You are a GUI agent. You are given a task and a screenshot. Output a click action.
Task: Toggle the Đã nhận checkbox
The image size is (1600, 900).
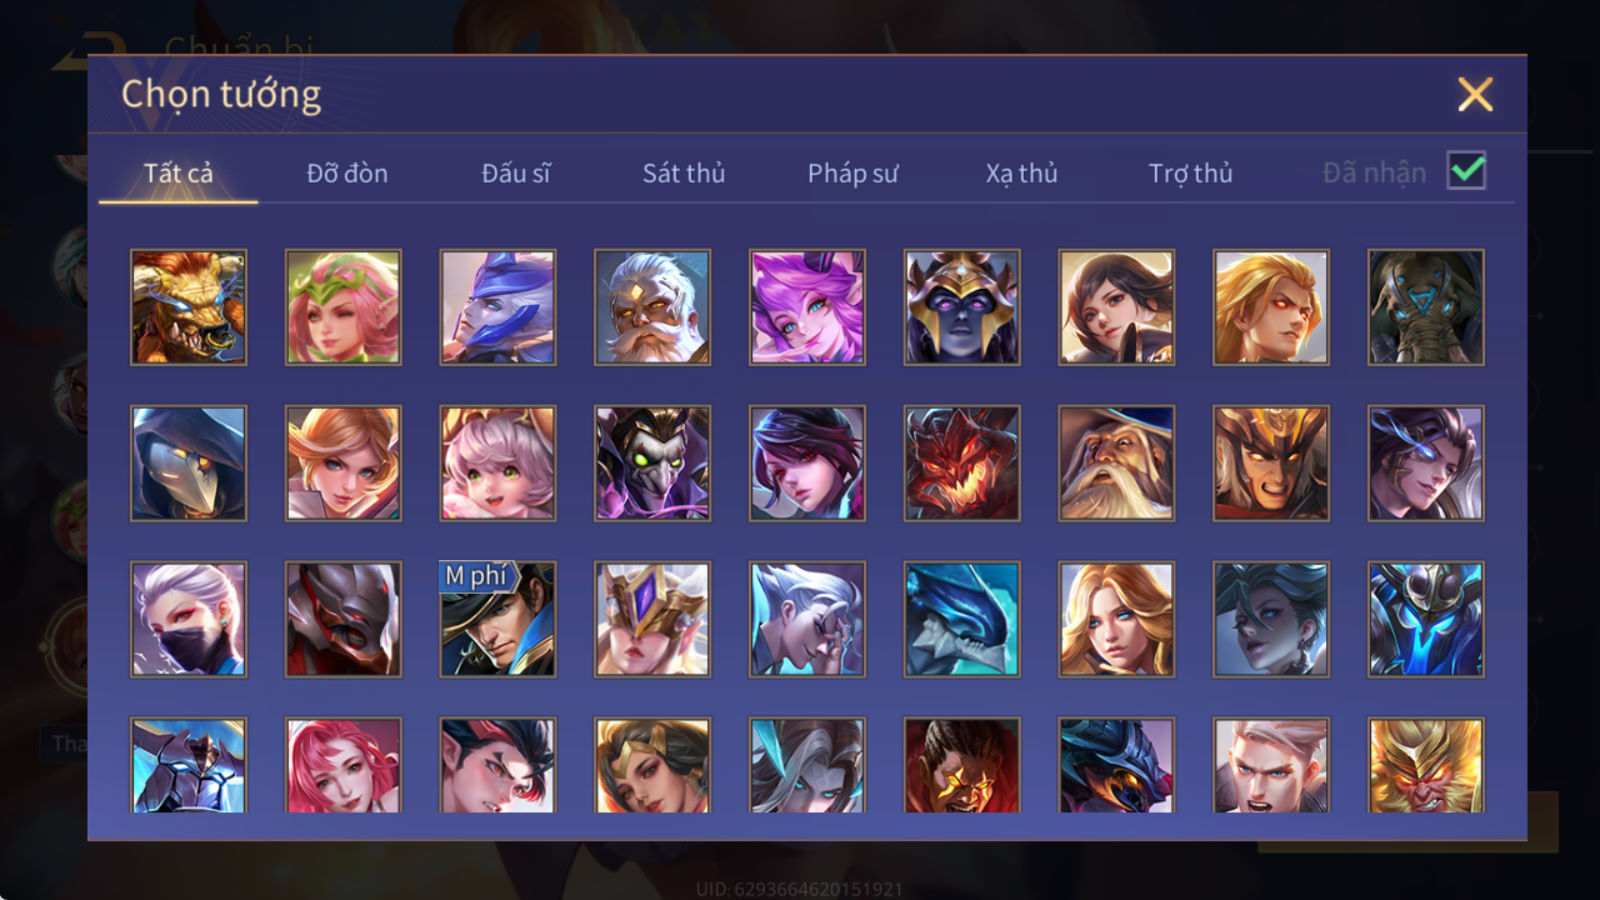1466,171
